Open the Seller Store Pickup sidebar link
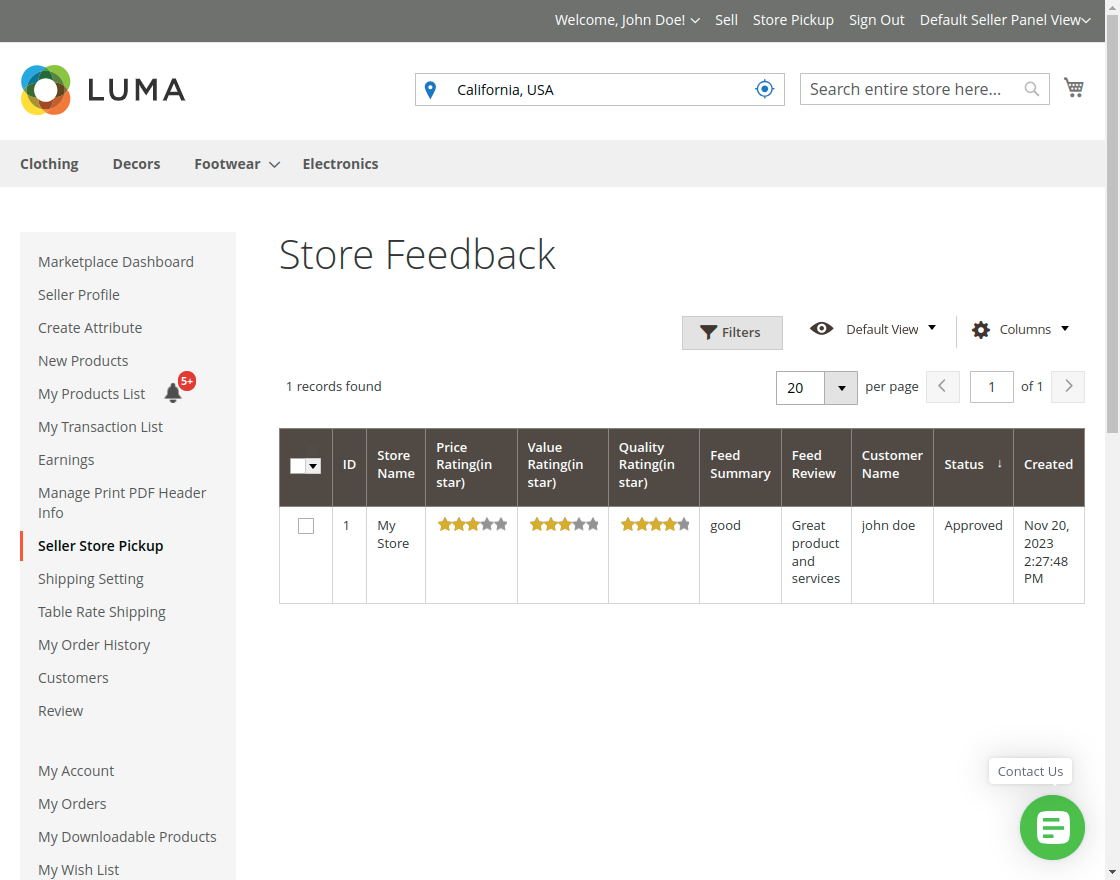 100,545
